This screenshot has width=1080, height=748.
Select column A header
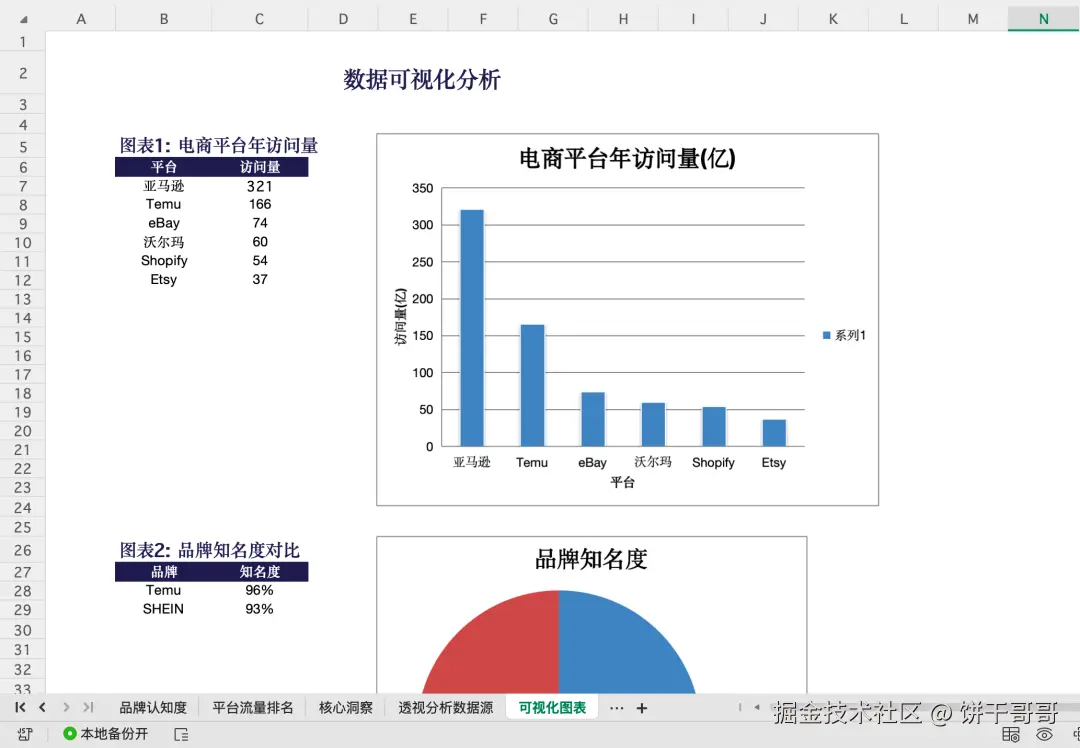pos(81,19)
